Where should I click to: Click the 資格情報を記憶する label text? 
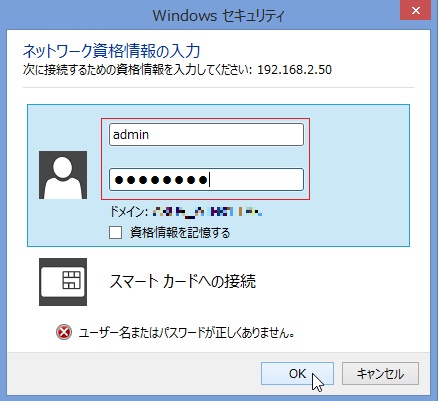point(180,233)
